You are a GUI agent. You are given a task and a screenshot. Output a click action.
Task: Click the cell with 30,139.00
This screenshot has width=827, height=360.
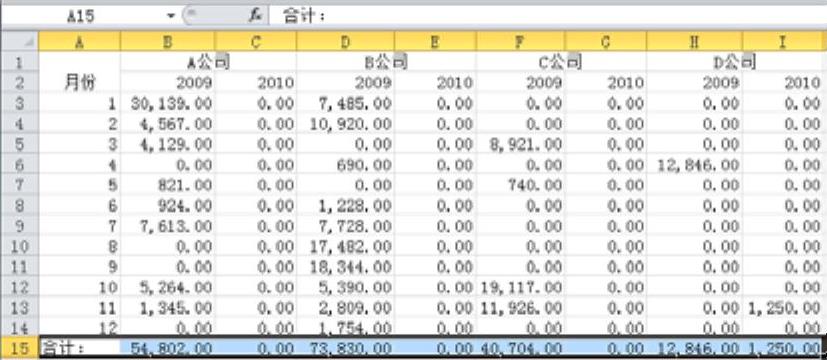tap(168, 103)
